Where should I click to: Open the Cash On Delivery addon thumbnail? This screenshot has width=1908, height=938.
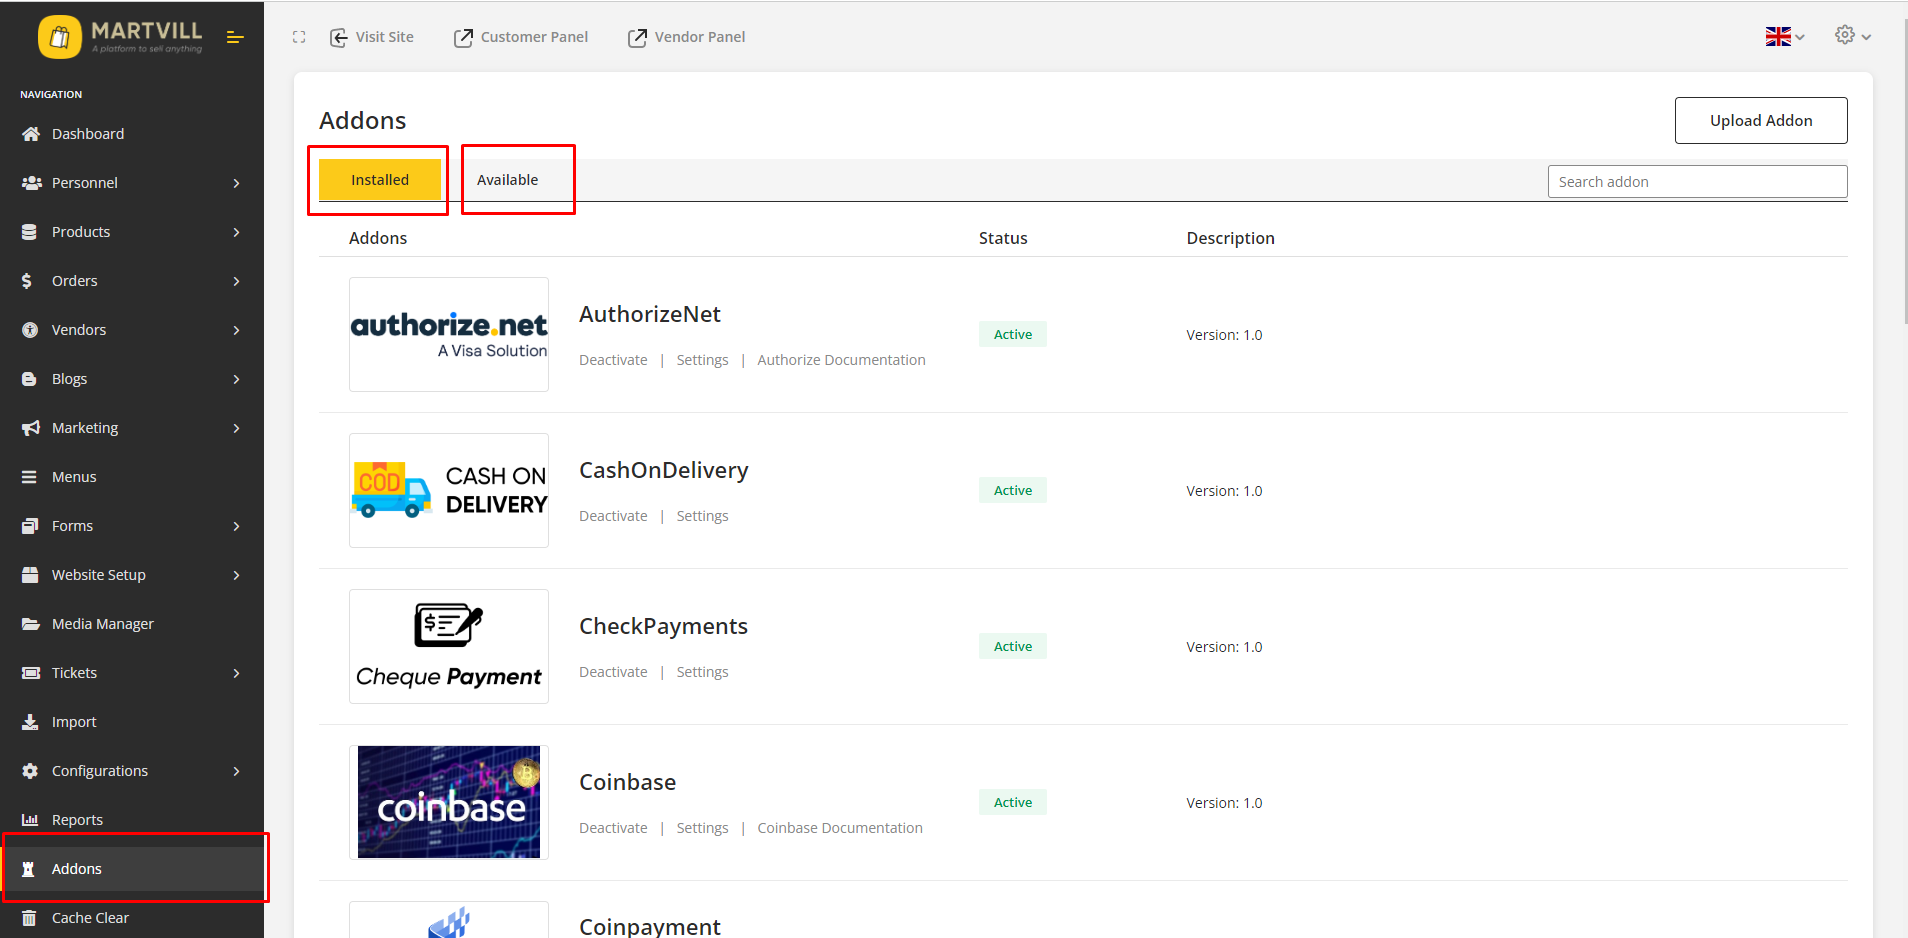(449, 490)
